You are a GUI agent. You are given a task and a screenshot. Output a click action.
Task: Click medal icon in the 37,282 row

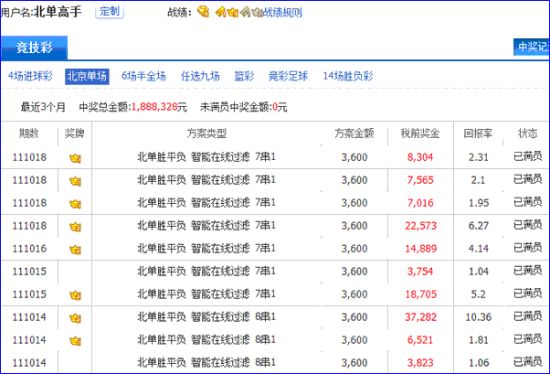pos(75,318)
